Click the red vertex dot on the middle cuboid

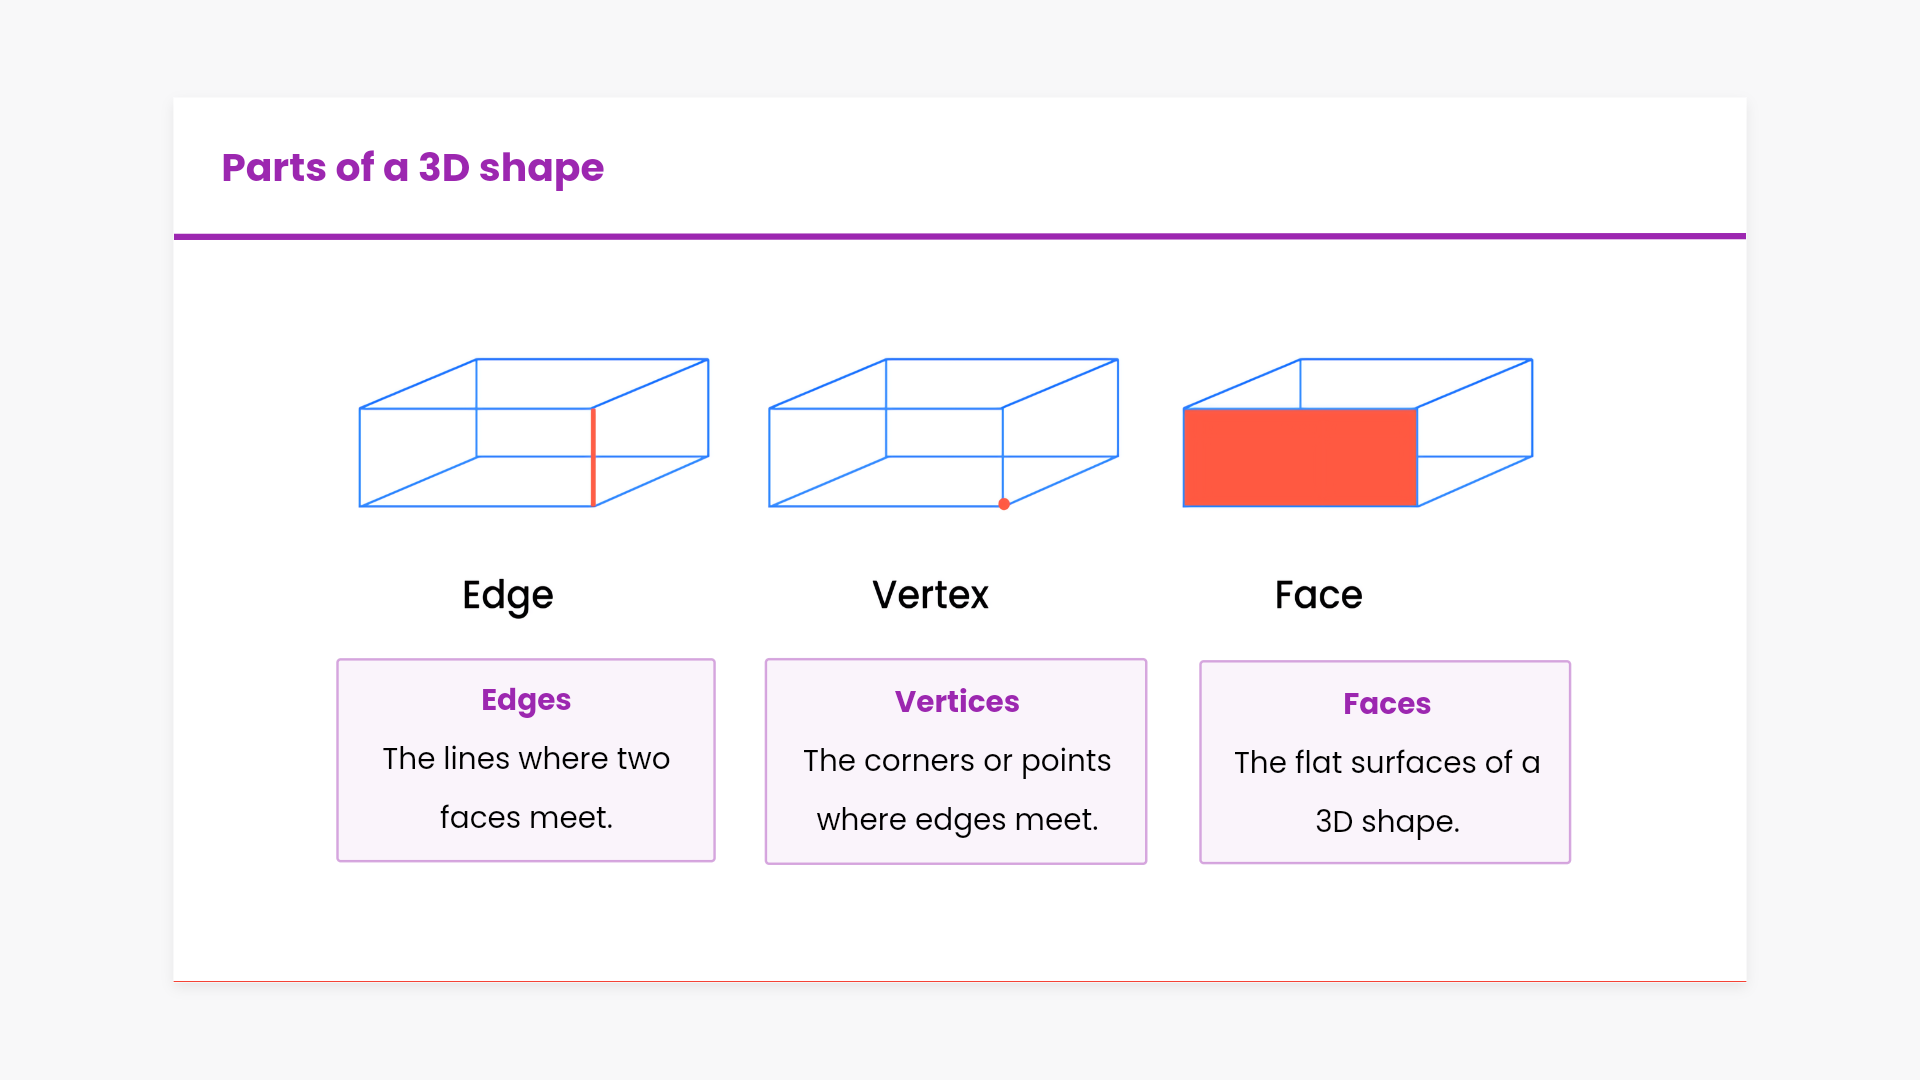point(1004,504)
